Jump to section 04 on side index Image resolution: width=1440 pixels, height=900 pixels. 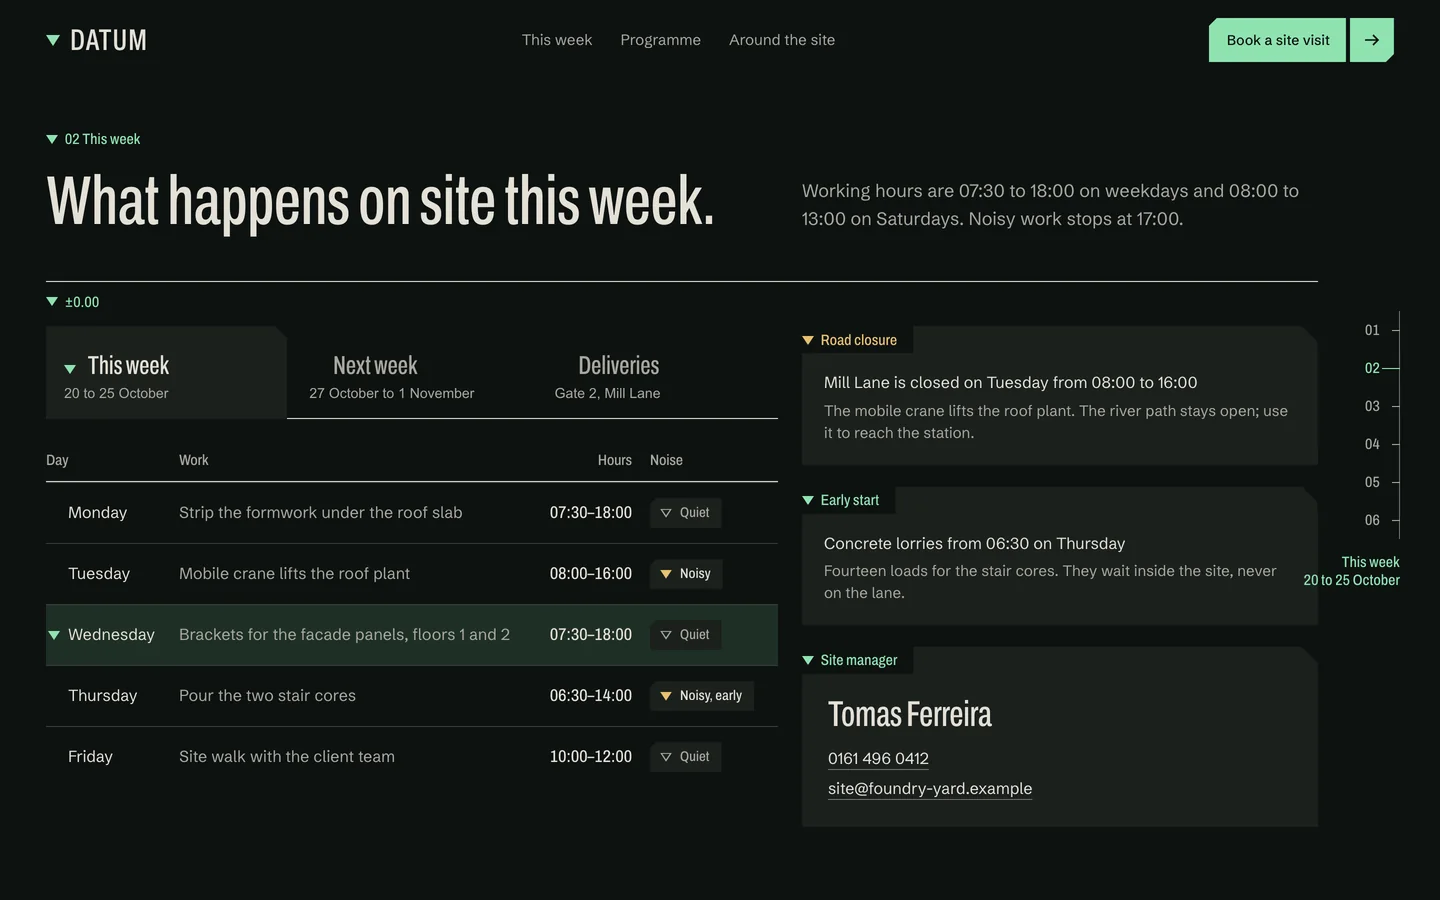point(1372,444)
